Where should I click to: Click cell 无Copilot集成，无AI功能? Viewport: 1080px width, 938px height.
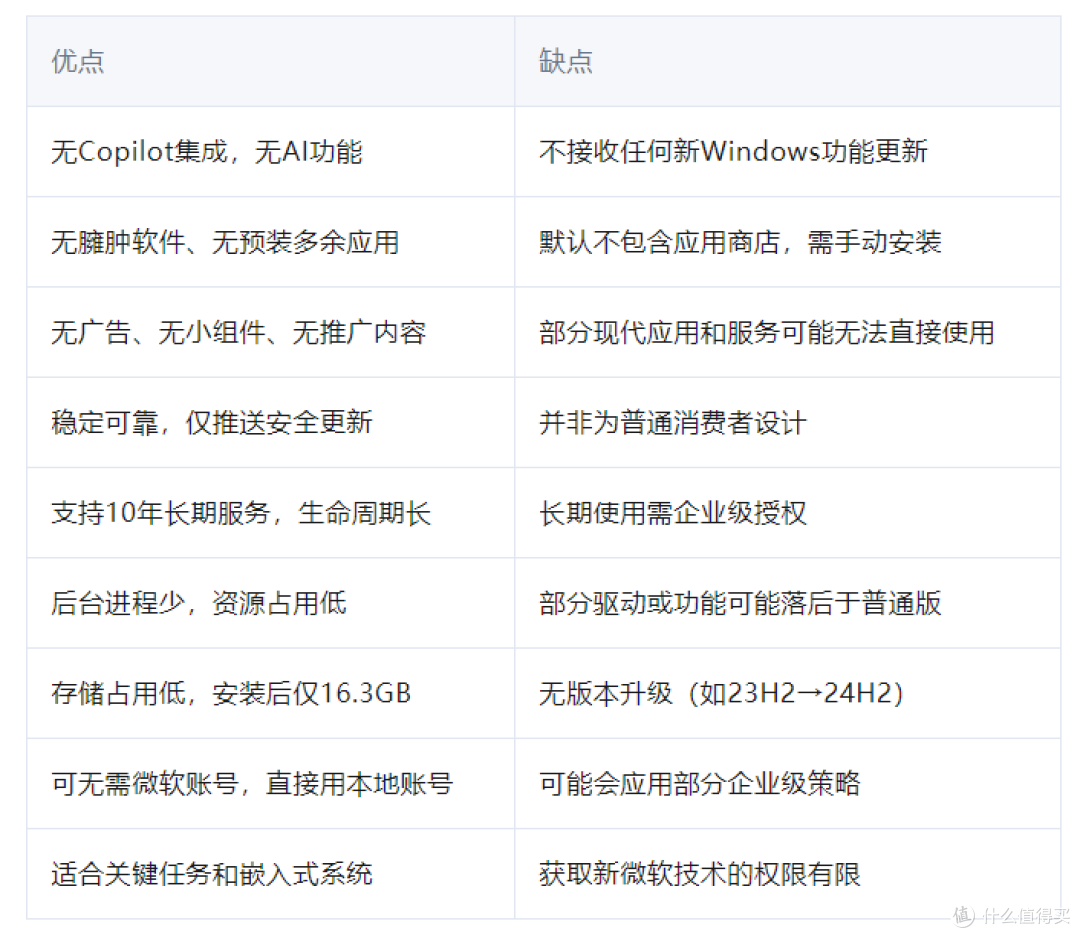click(x=271, y=152)
